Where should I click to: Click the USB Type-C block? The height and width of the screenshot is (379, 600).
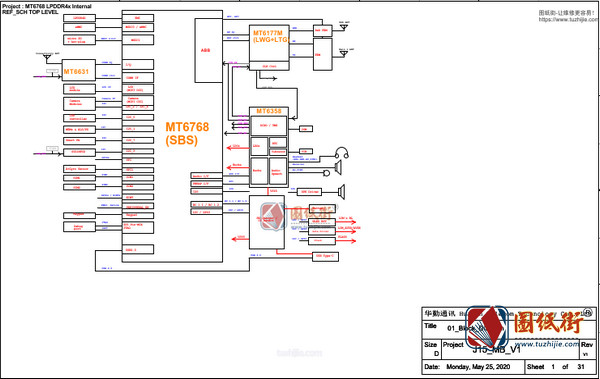(326, 256)
